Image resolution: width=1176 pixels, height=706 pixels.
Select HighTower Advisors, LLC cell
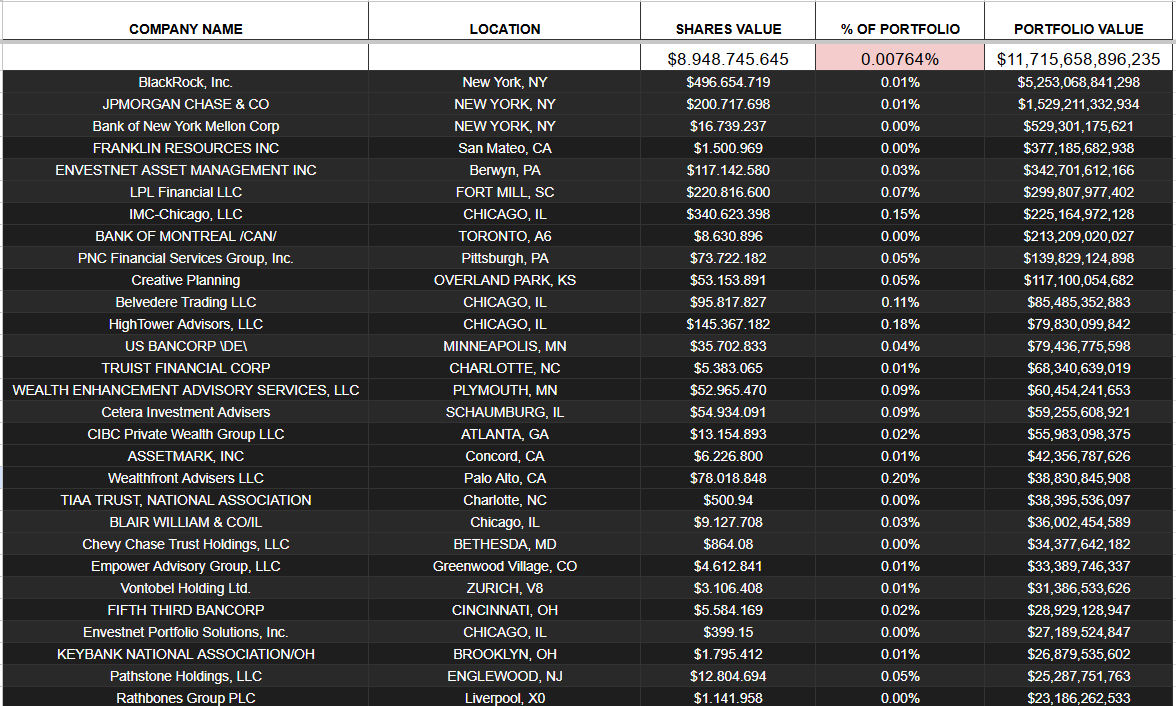click(x=185, y=324)
